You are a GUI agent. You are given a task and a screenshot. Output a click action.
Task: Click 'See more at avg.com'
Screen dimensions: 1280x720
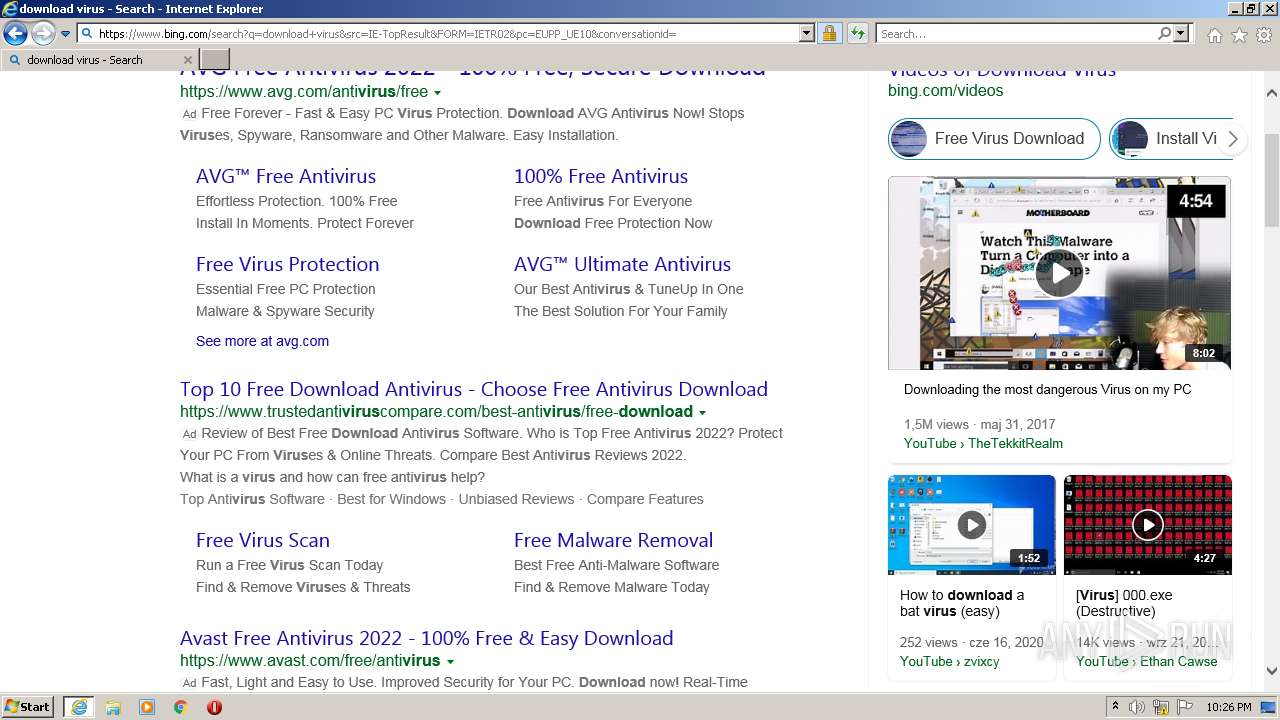pyautogui.click(x=262, y=341)
